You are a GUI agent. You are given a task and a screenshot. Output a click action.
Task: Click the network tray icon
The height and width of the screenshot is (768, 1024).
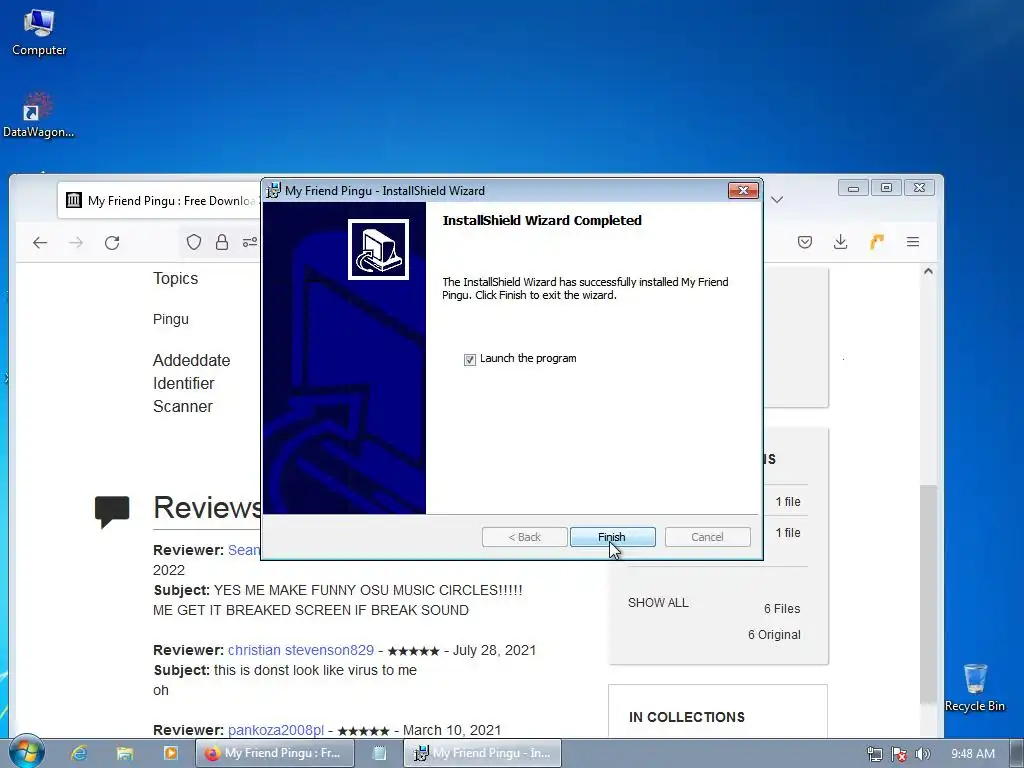click(x=874, y=754)
